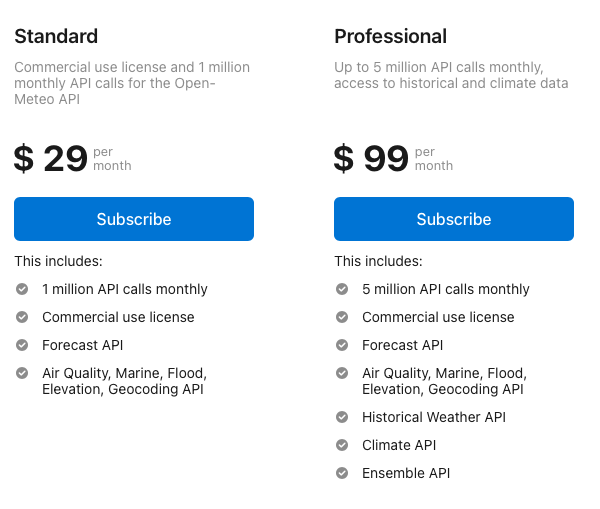Click checkmark icon next to Climate API
The image size is (600, 509).
tap(342, 445)
